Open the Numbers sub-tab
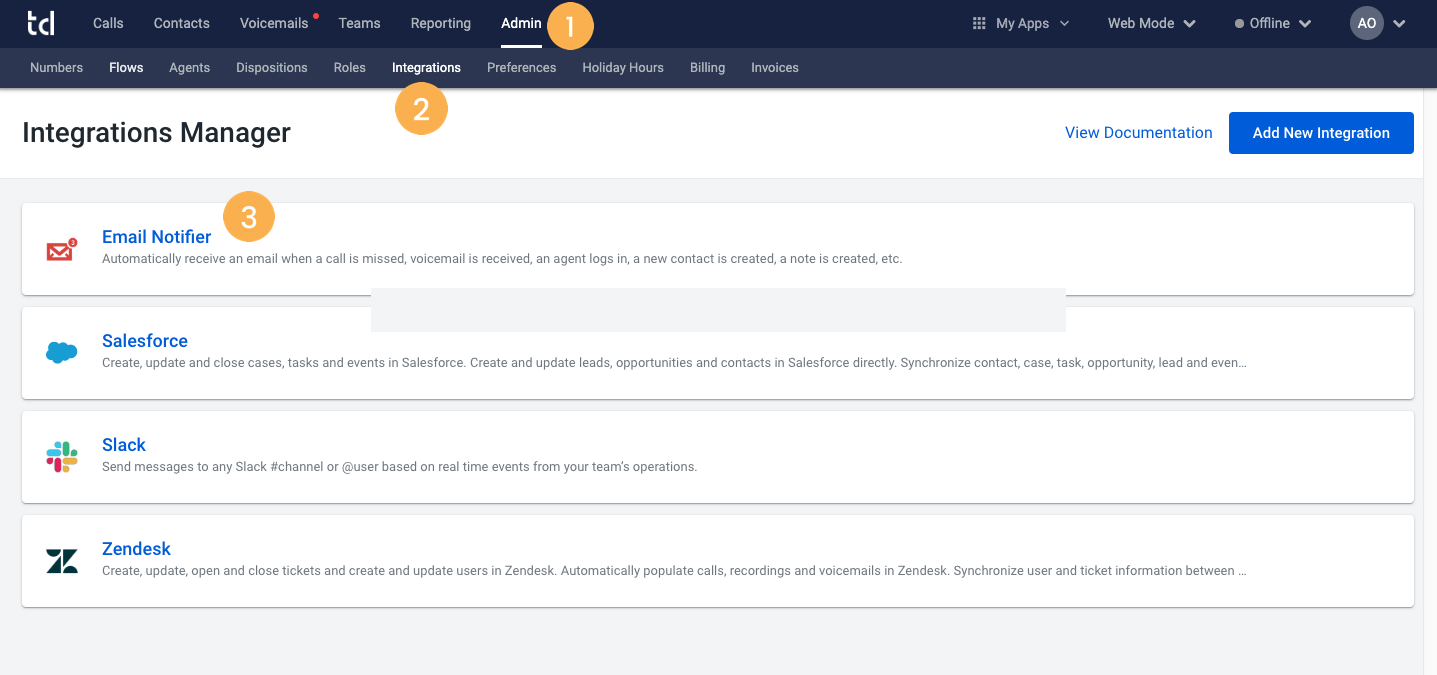Viewport: 1437px width, 675px height. [x=56, y=67]
